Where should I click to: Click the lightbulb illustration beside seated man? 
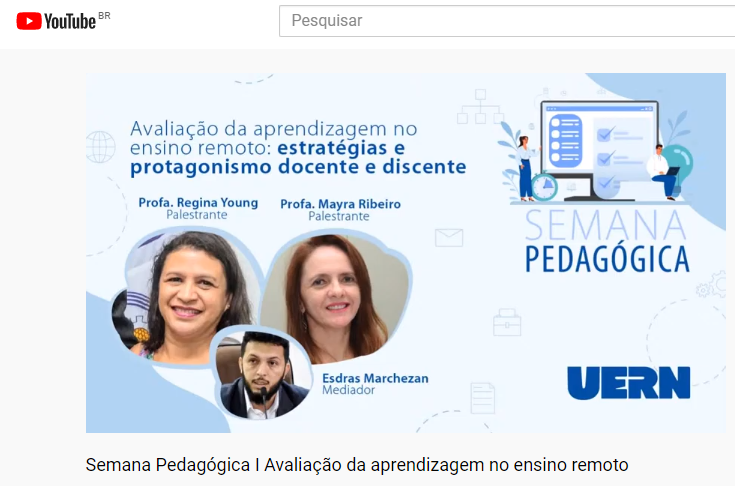(x=678, y=163)
